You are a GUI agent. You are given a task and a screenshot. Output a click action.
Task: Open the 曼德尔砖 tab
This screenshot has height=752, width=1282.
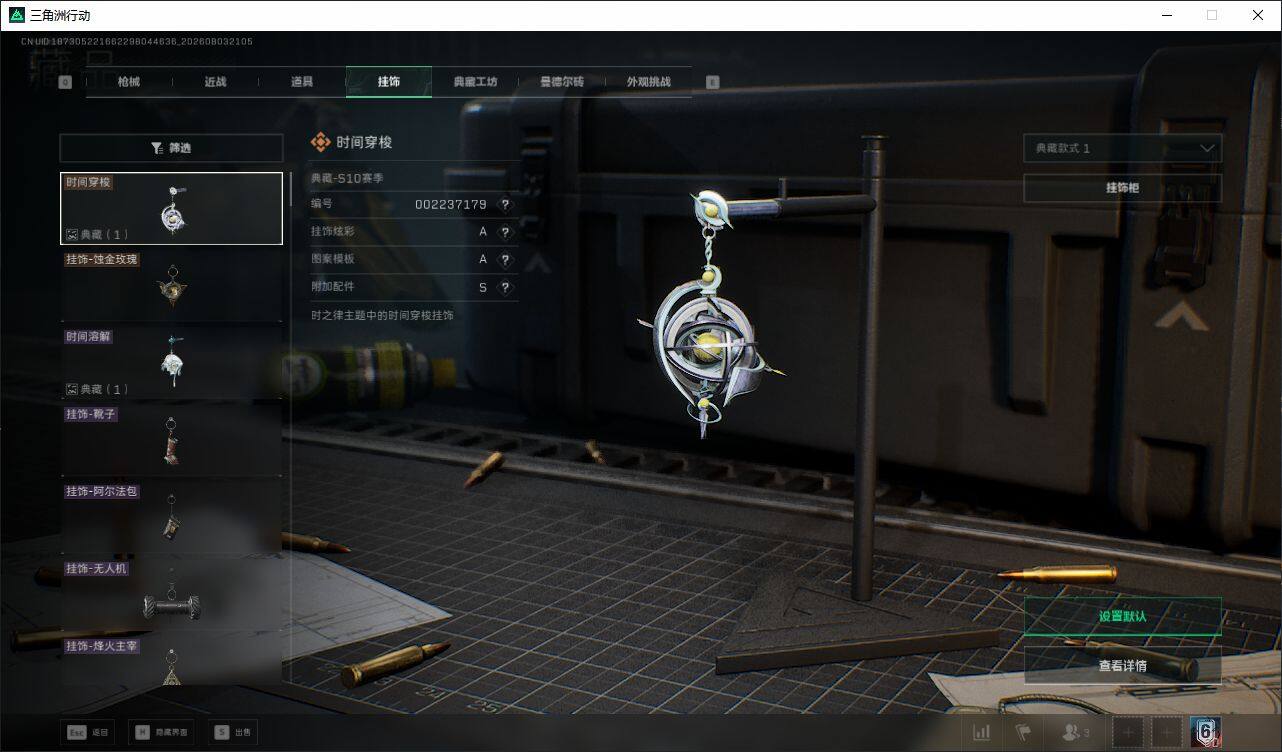[x=562, y=82]
